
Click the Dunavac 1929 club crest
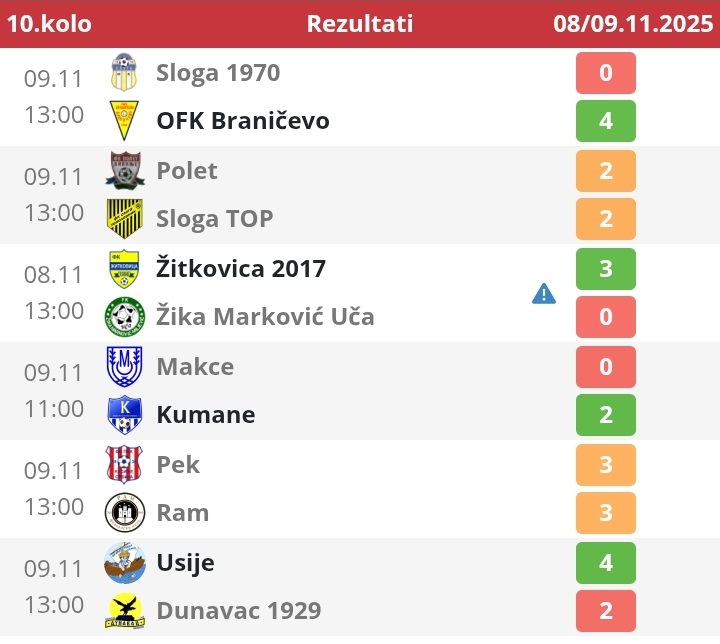pos(124,611)
